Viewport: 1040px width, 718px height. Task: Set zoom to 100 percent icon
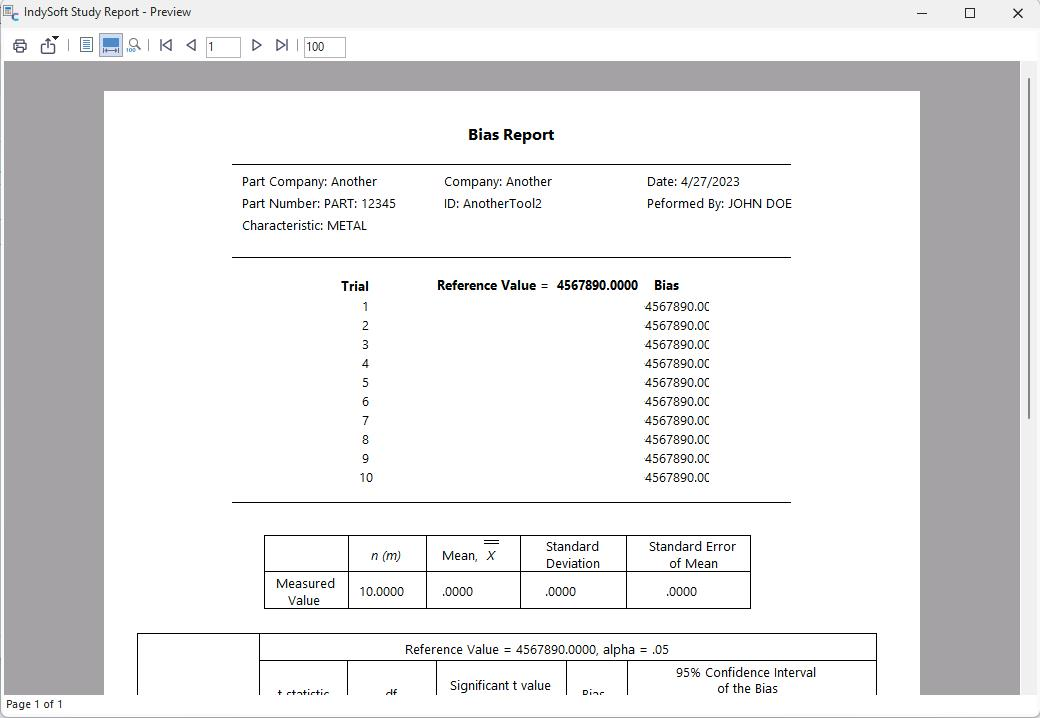point(134,45)
